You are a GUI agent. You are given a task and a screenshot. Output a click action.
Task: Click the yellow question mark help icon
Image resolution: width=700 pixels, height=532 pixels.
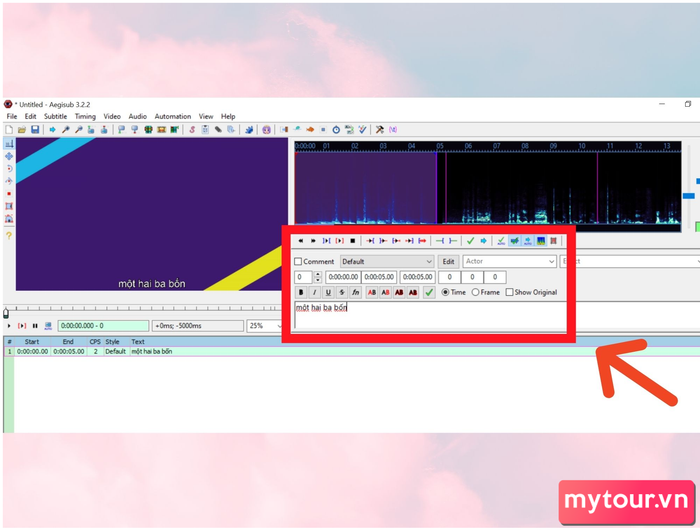click(x=9, y=235)
